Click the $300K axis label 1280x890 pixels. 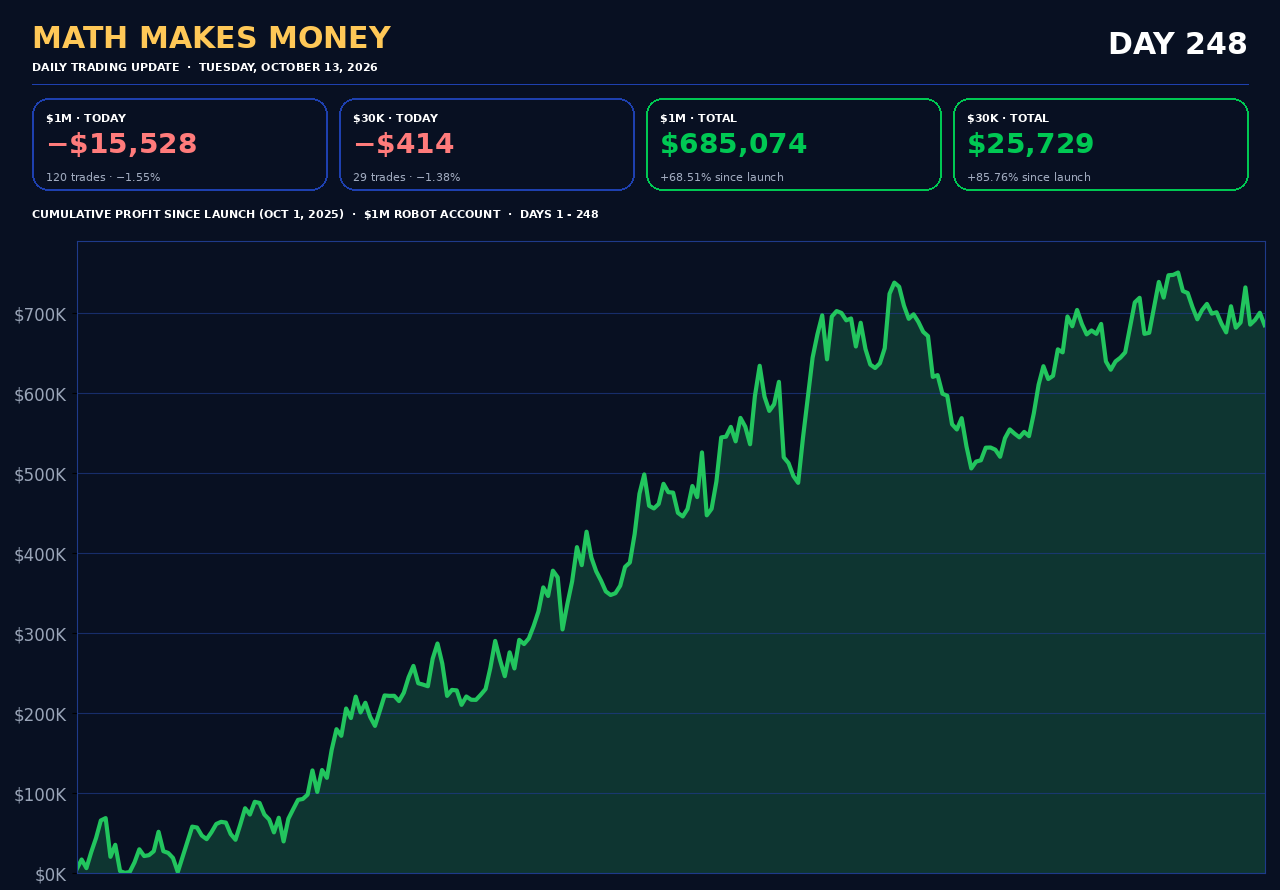point(40,635)
